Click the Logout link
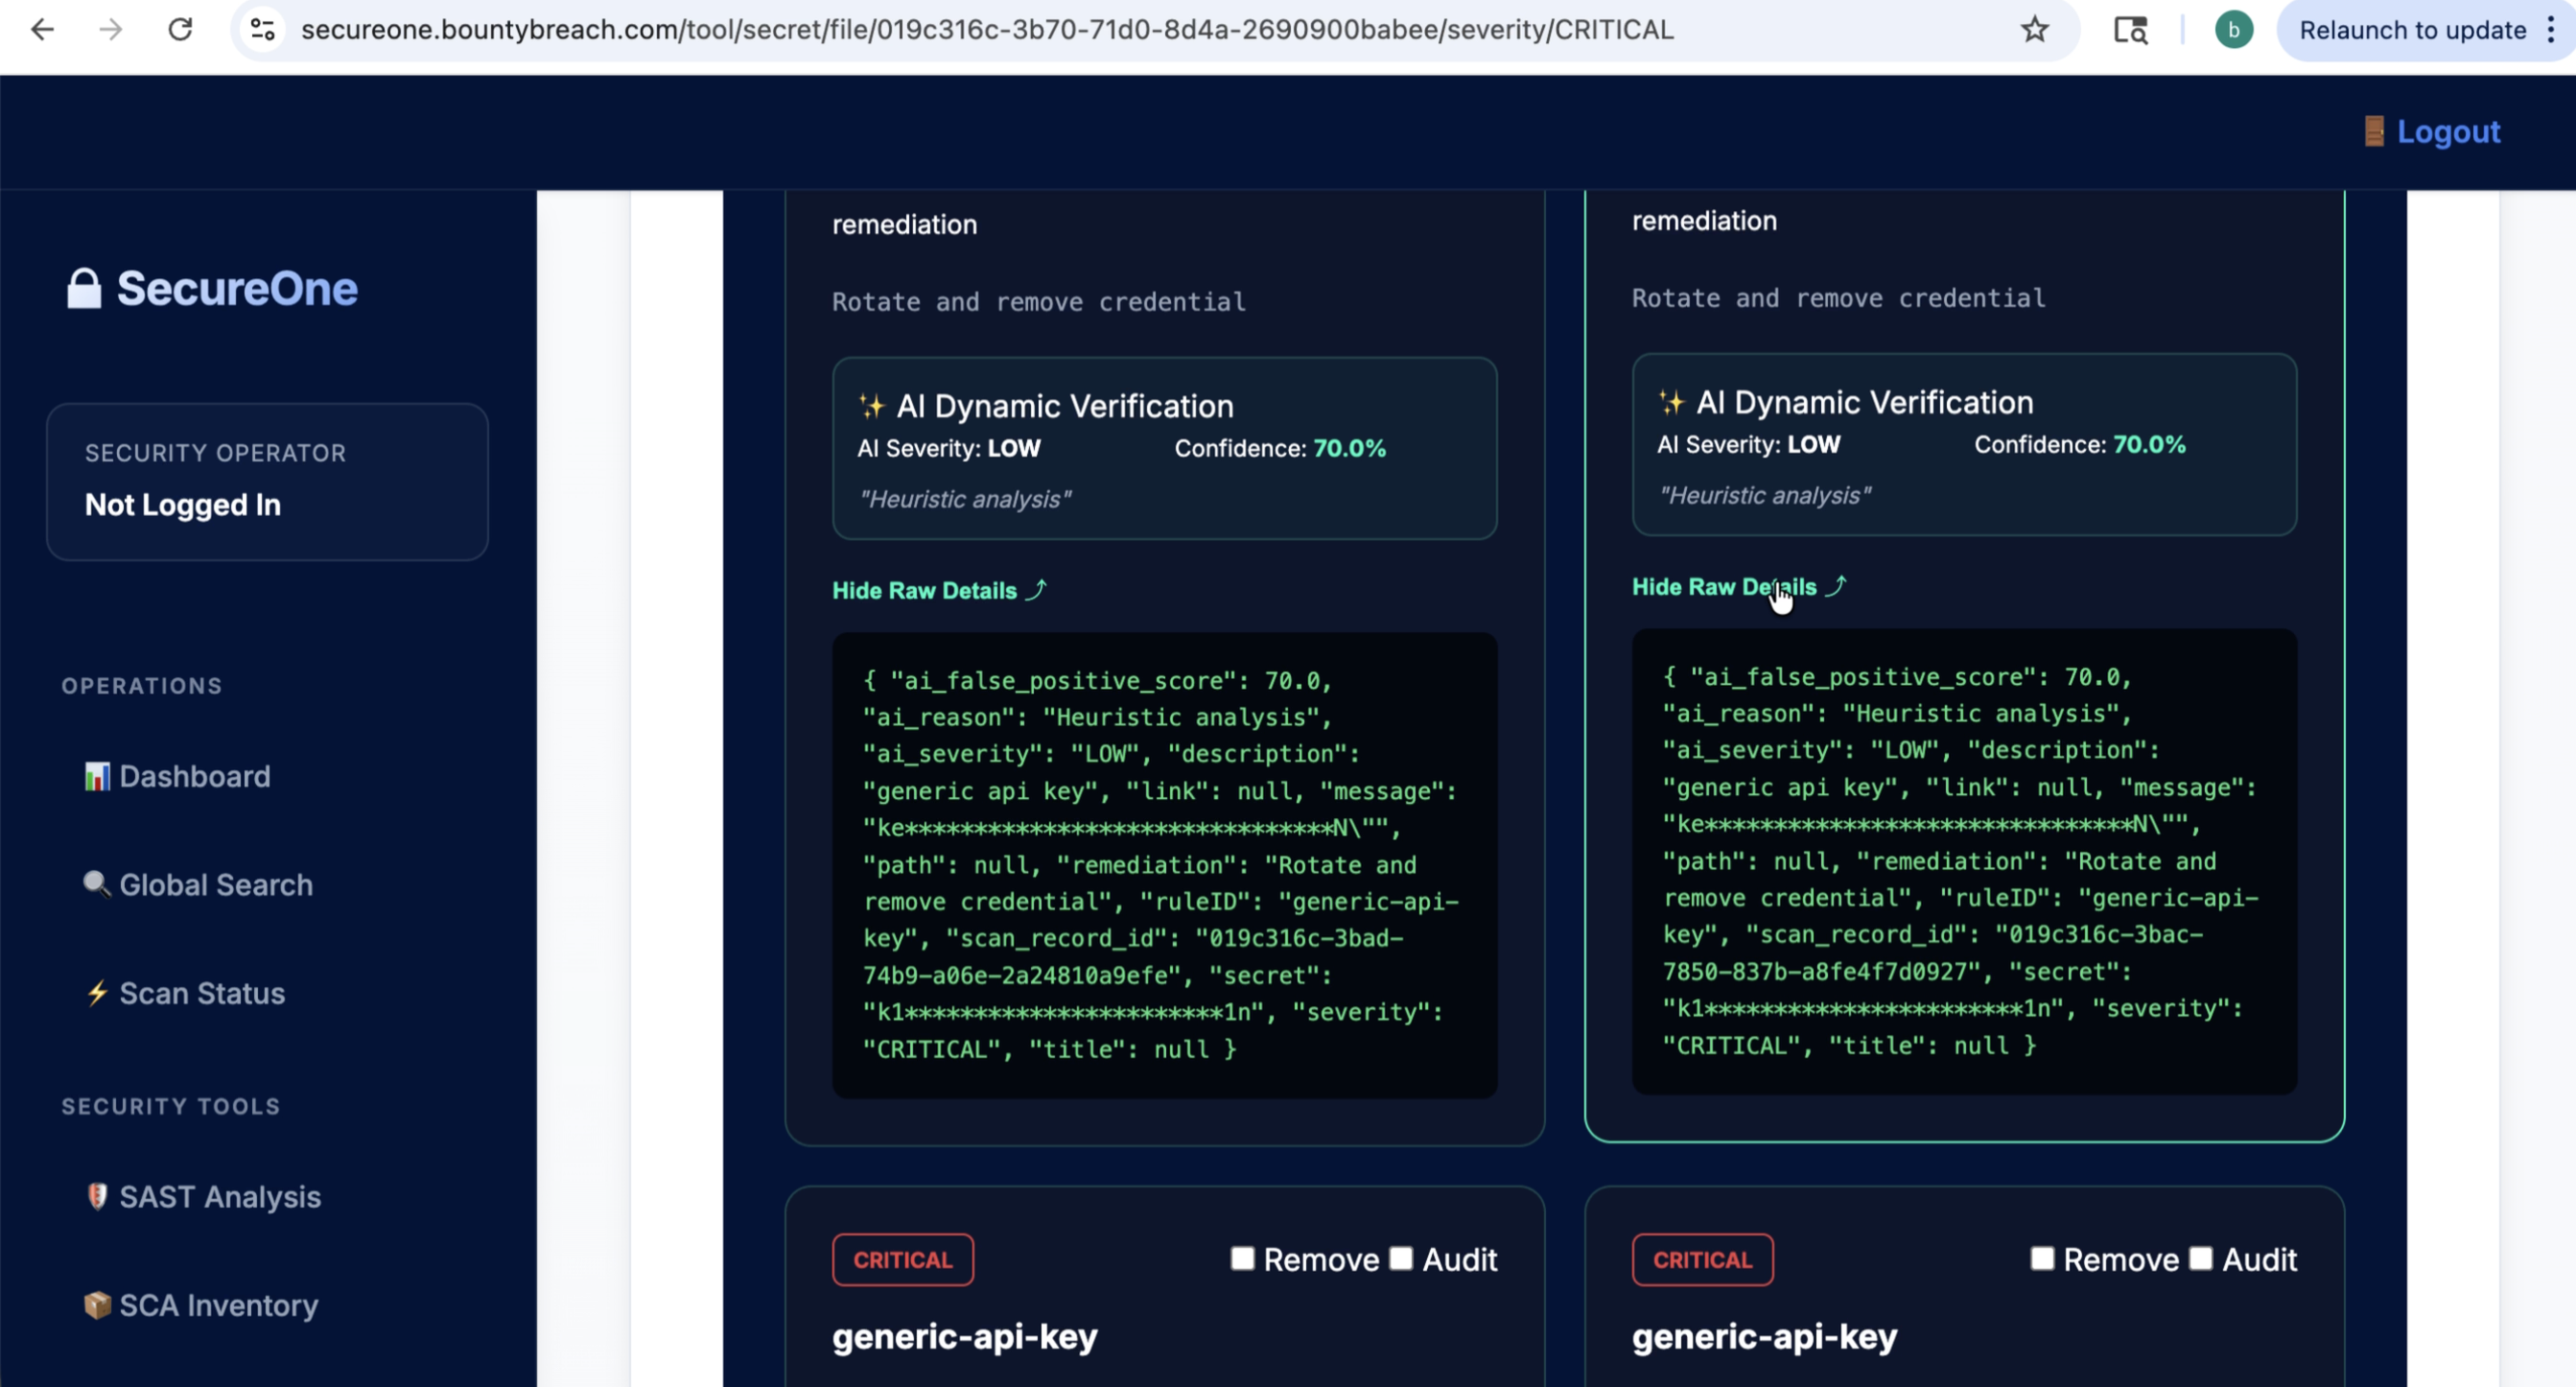2576x1387 pixels. pos(2448,132)
